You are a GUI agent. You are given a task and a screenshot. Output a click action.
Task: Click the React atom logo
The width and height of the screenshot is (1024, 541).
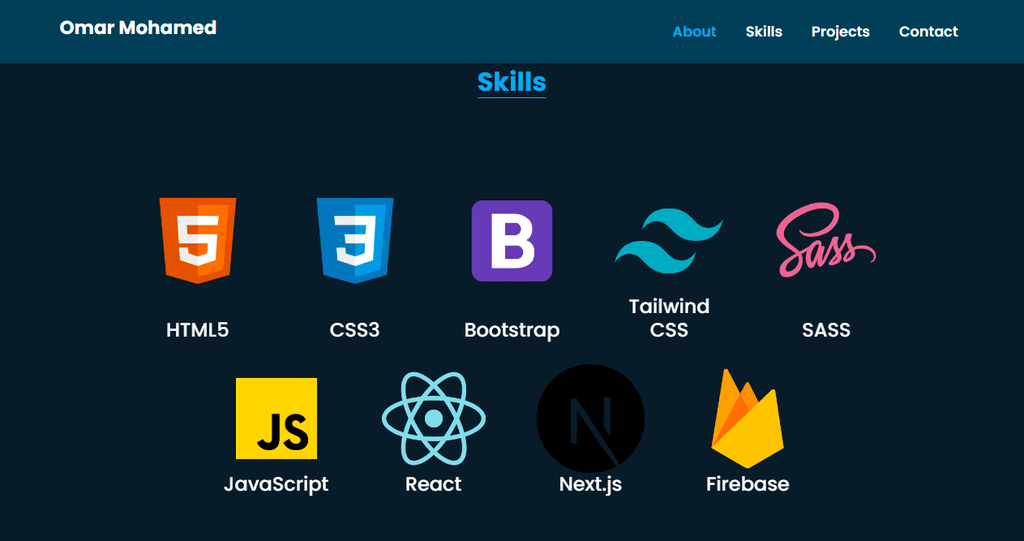point(434,418)
